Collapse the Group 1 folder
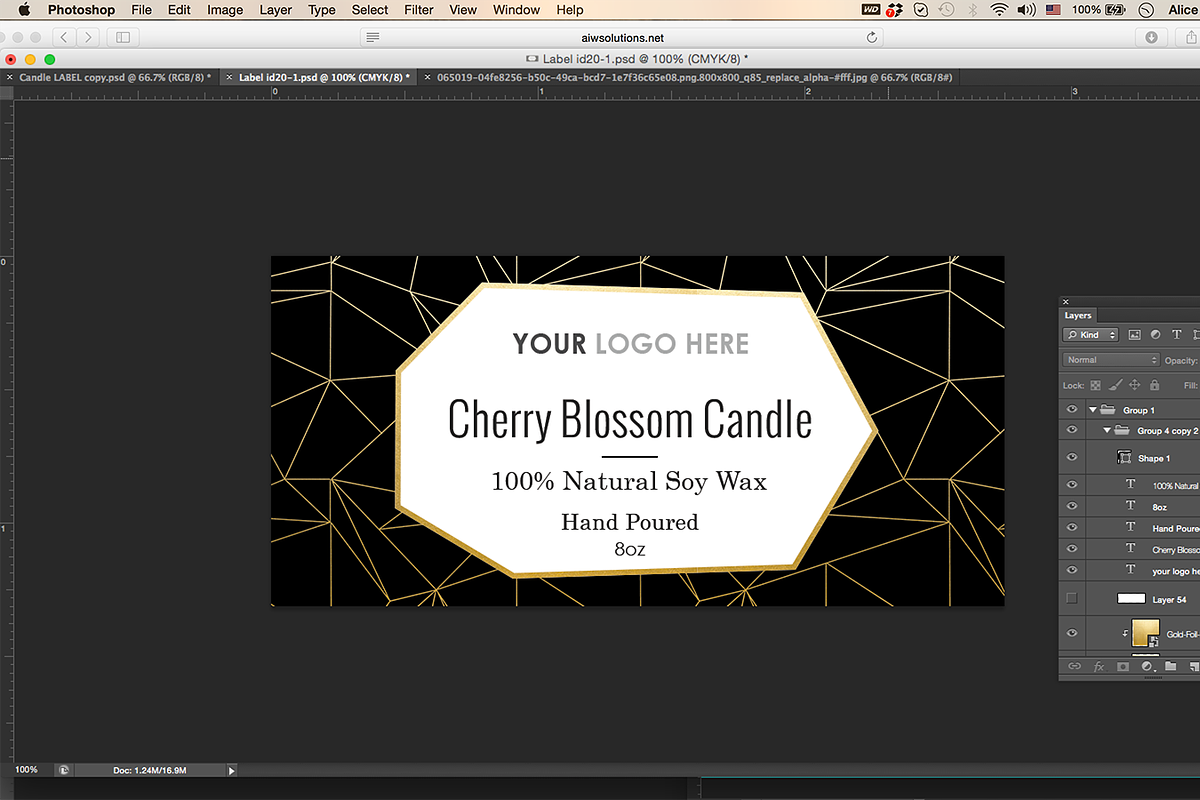1200x800 pixels. pyautogui.click(x=1093, y=410)
